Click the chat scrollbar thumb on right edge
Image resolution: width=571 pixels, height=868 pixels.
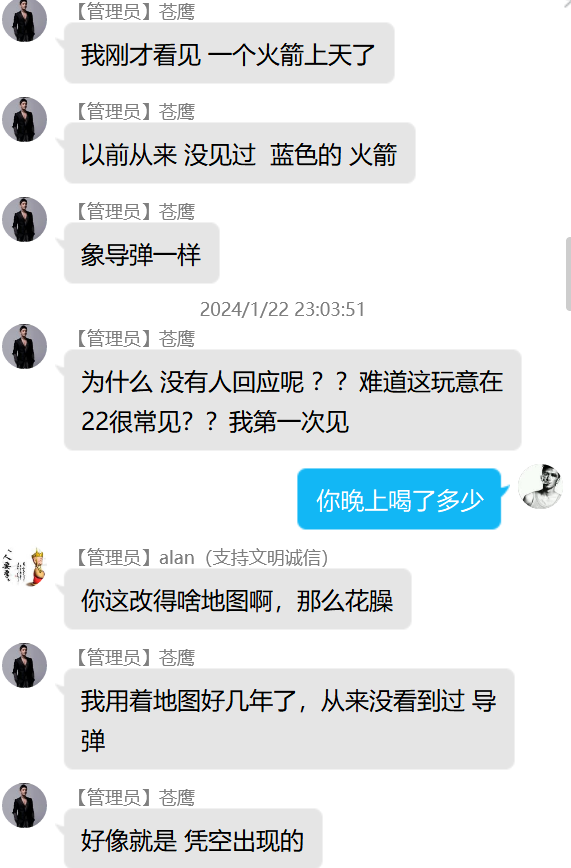(x=568, y=273)
